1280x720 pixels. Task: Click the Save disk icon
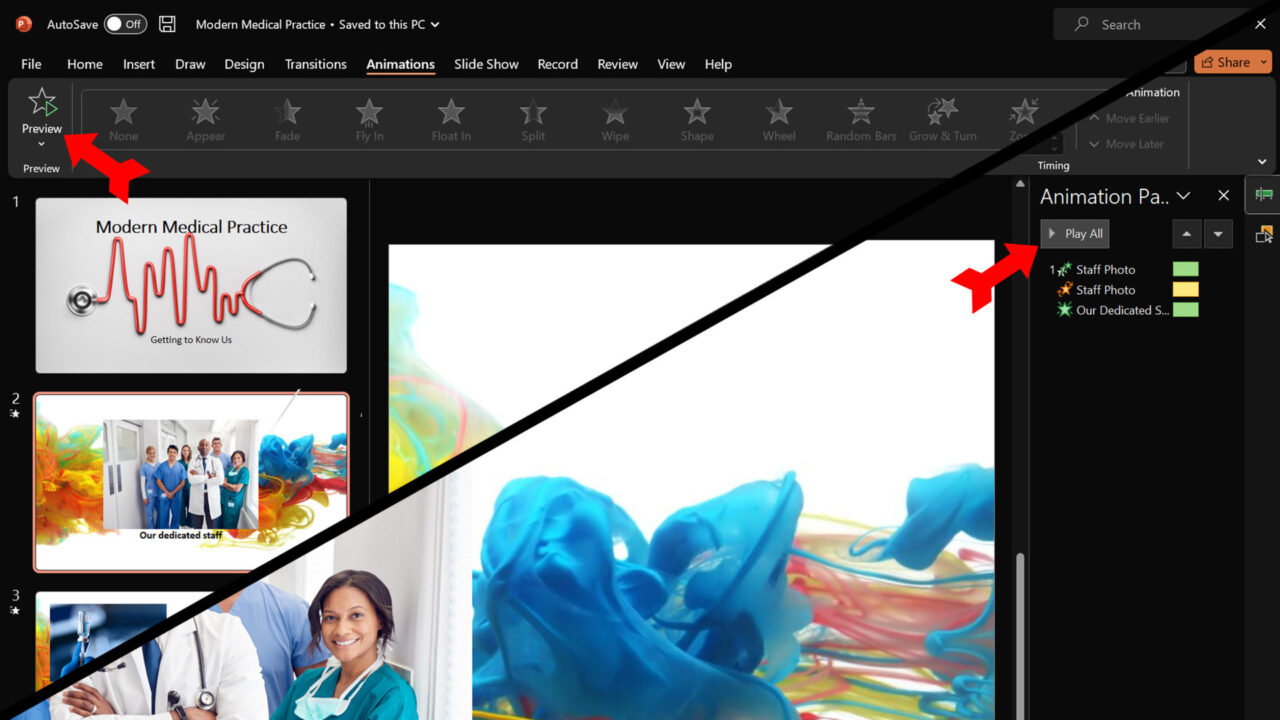[168, 24]
